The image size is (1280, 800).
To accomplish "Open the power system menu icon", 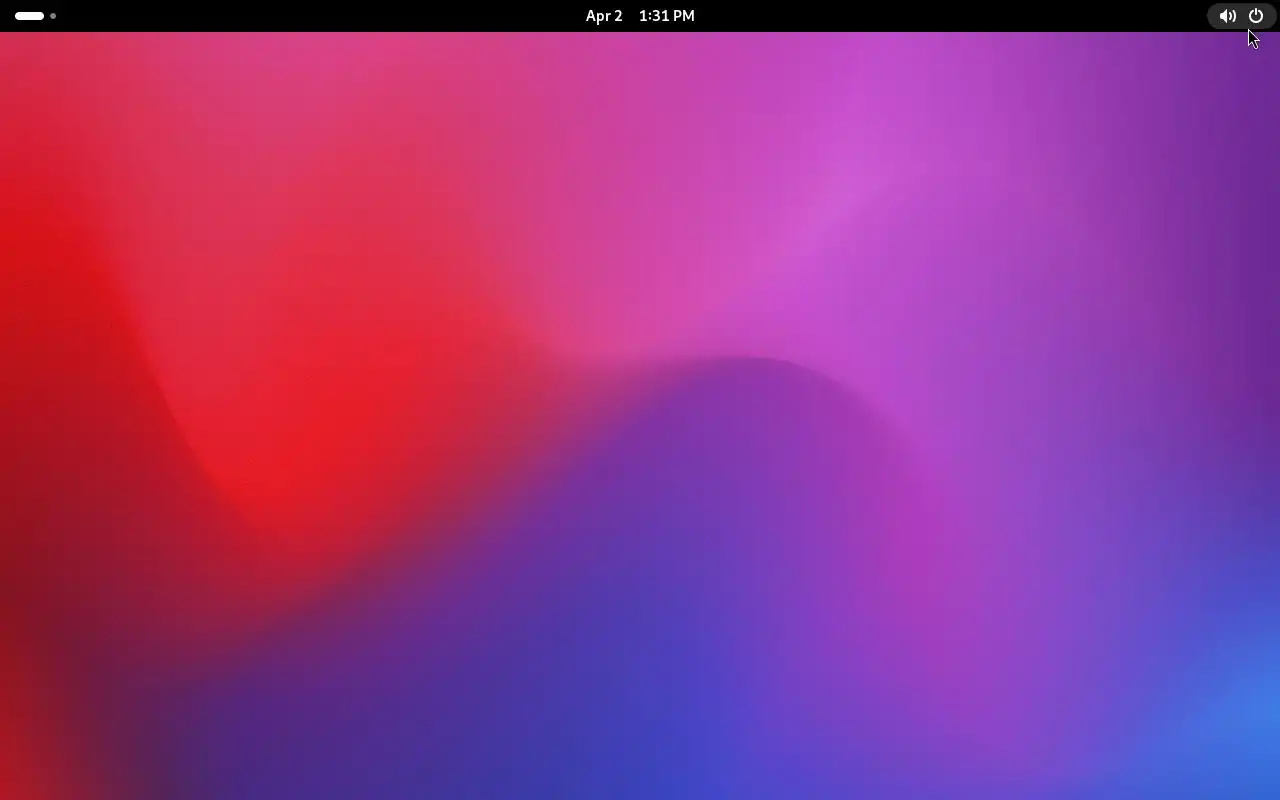I will tap(1256, 16).
